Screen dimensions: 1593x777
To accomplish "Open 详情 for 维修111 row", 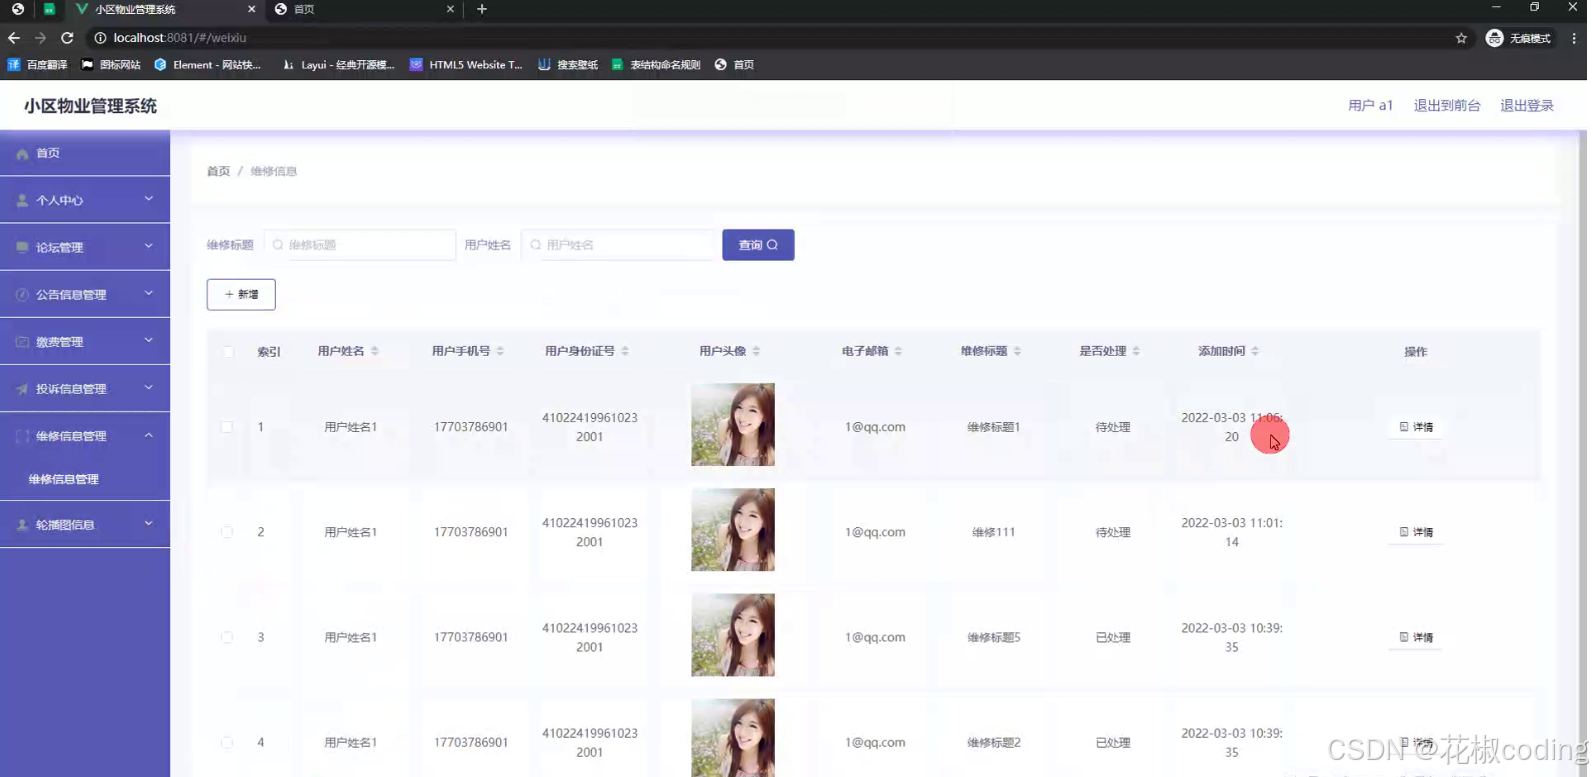I will pyautogui.click(x=1416, y=532).
